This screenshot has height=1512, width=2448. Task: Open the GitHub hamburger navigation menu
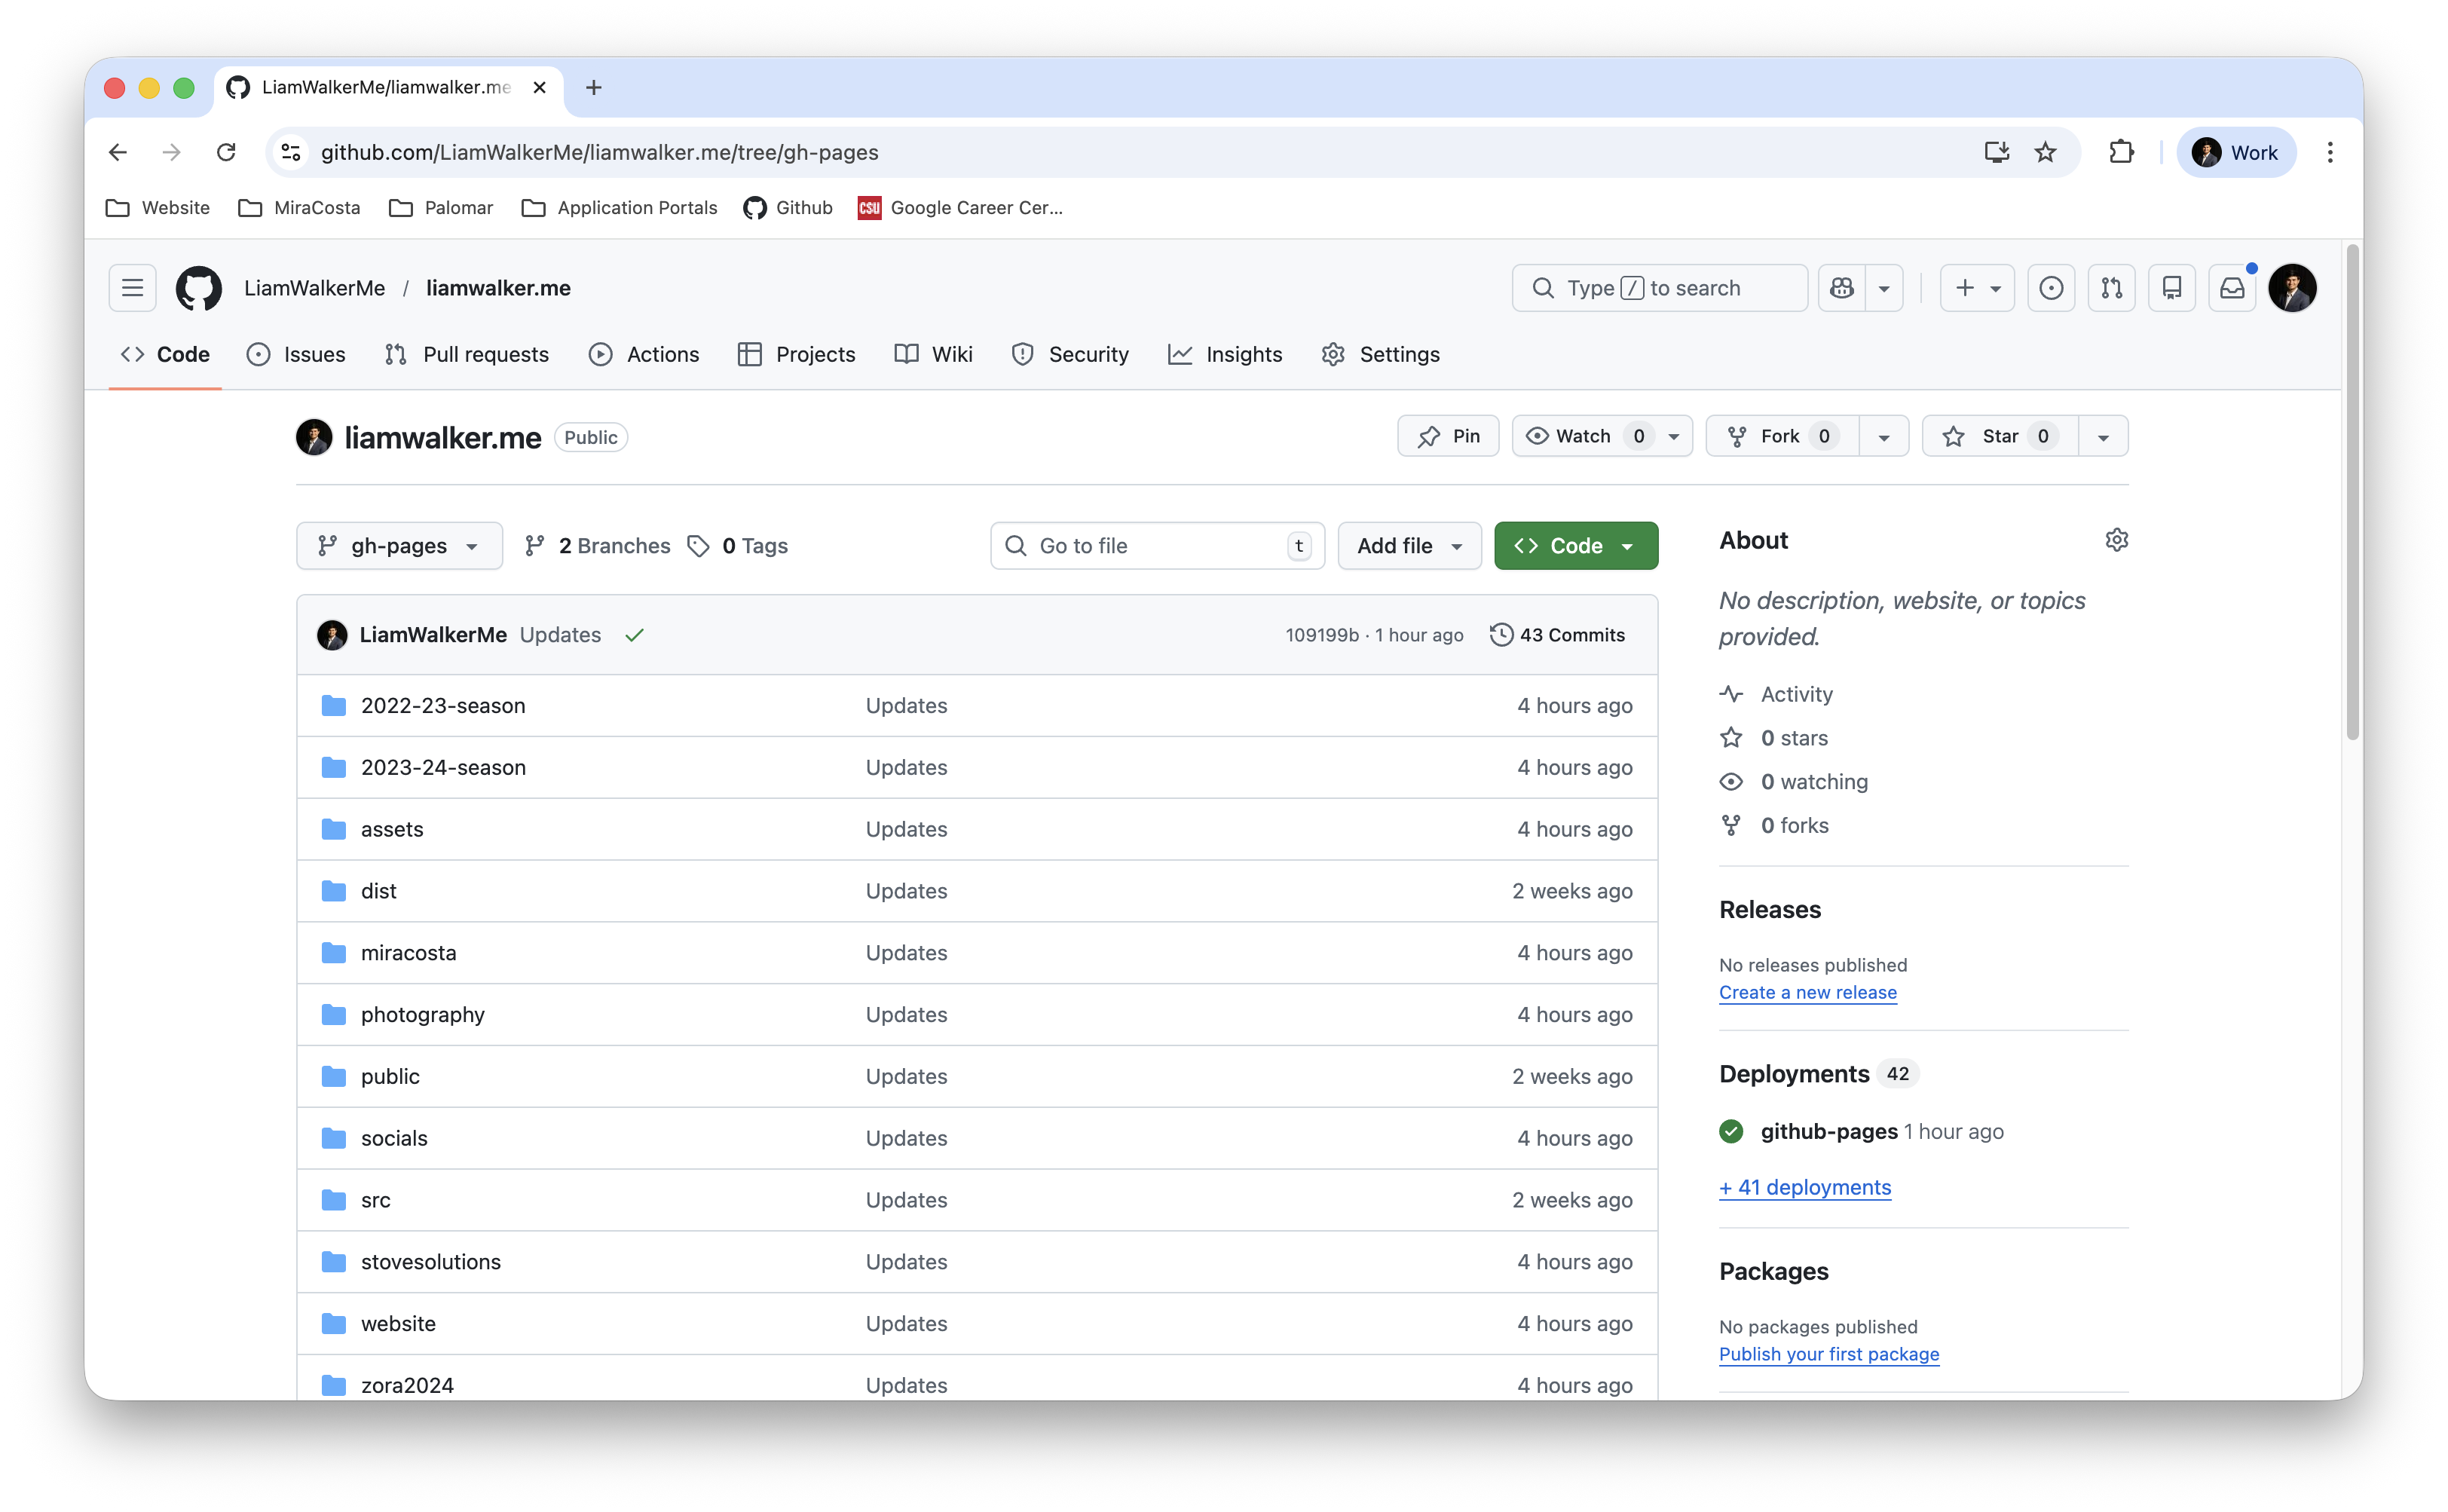point(132,288)
